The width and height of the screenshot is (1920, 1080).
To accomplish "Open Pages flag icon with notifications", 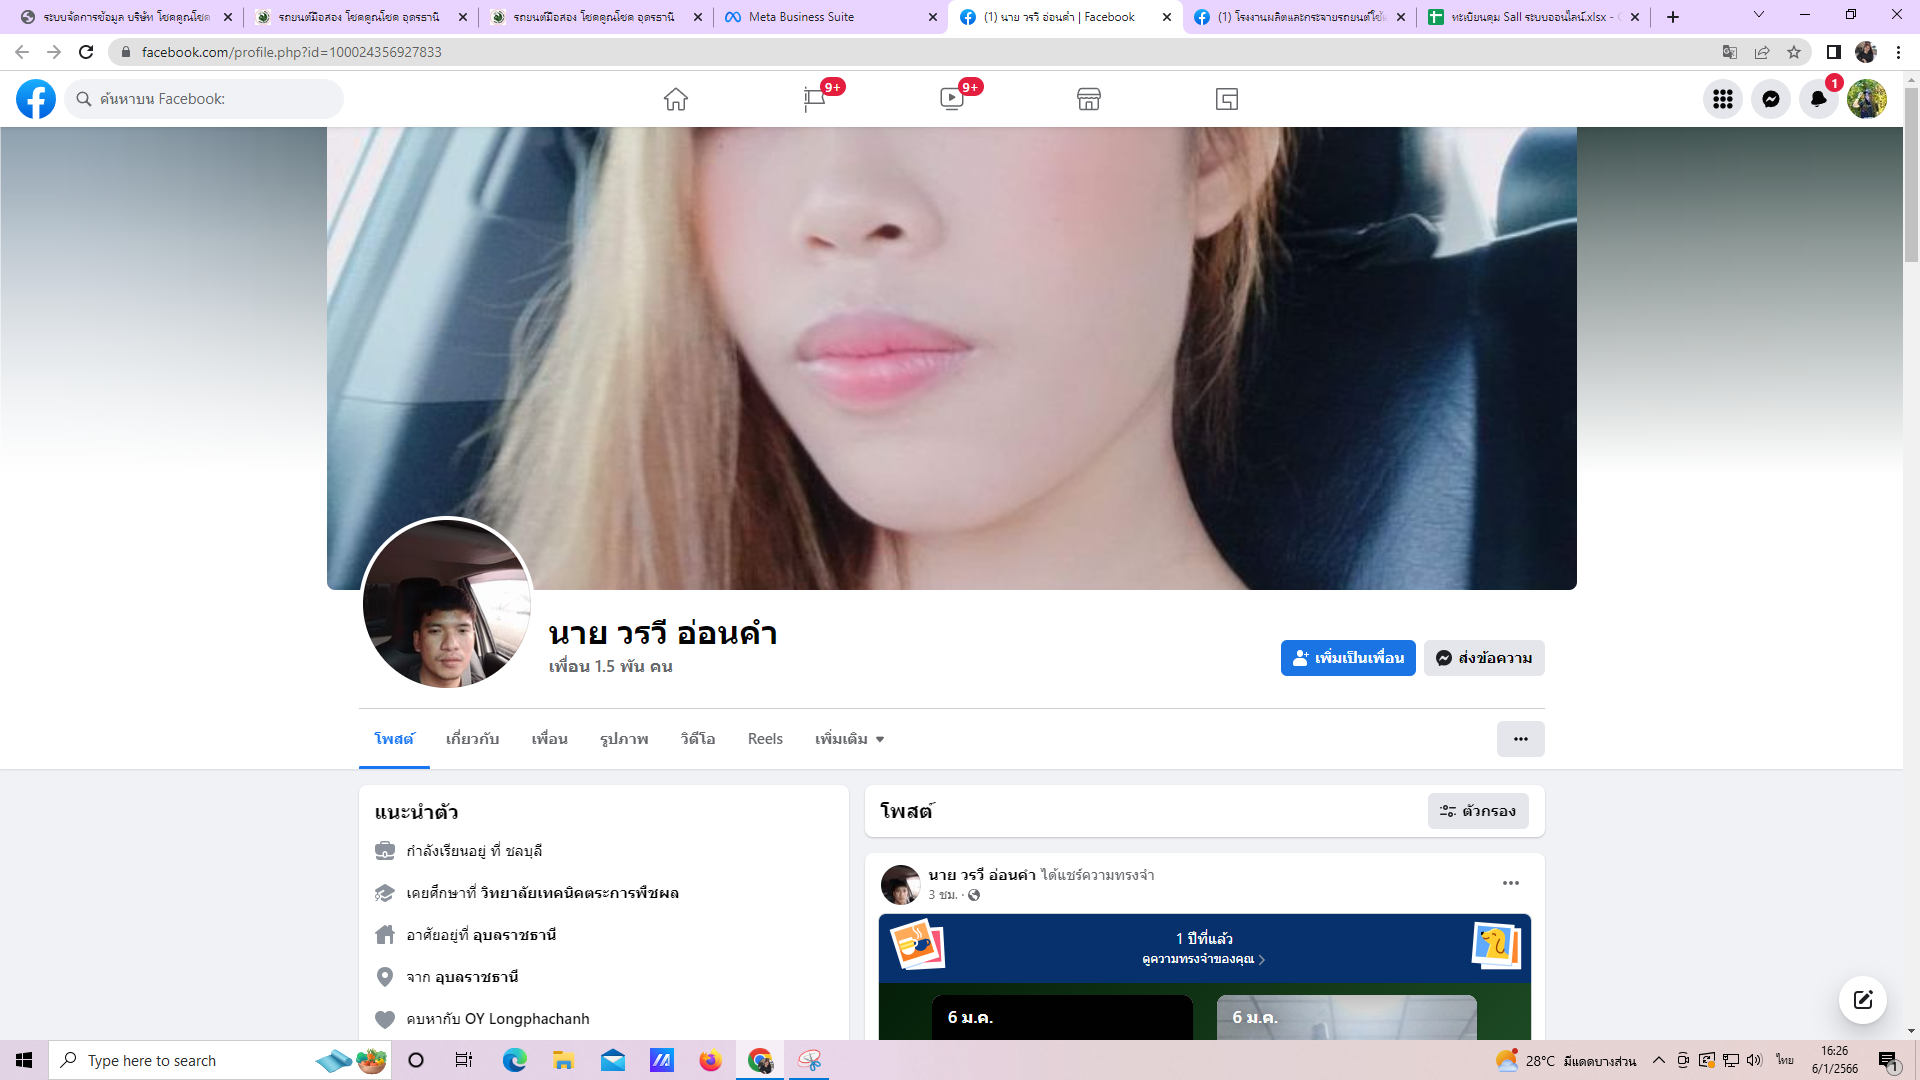I will (x=815, y=99).
